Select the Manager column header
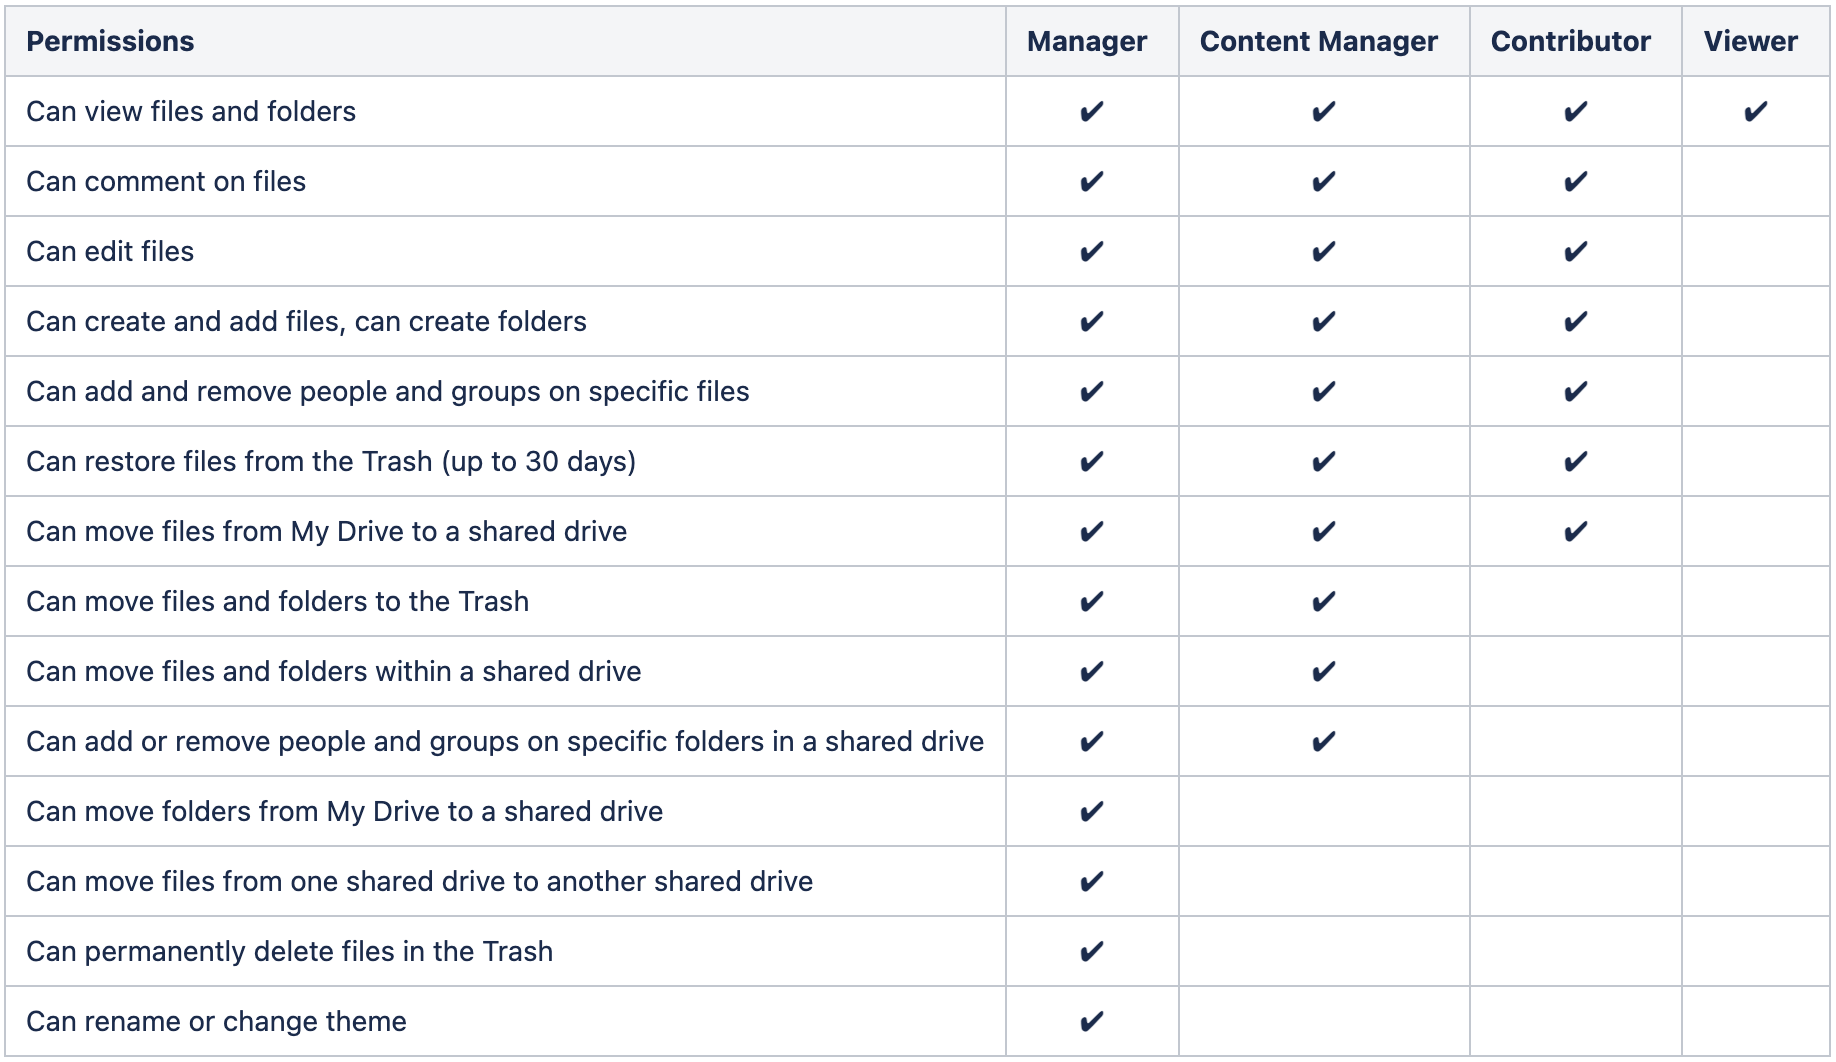Image resolution: width=1836 pixels, height=1062 pixels. pos(1086,42)
